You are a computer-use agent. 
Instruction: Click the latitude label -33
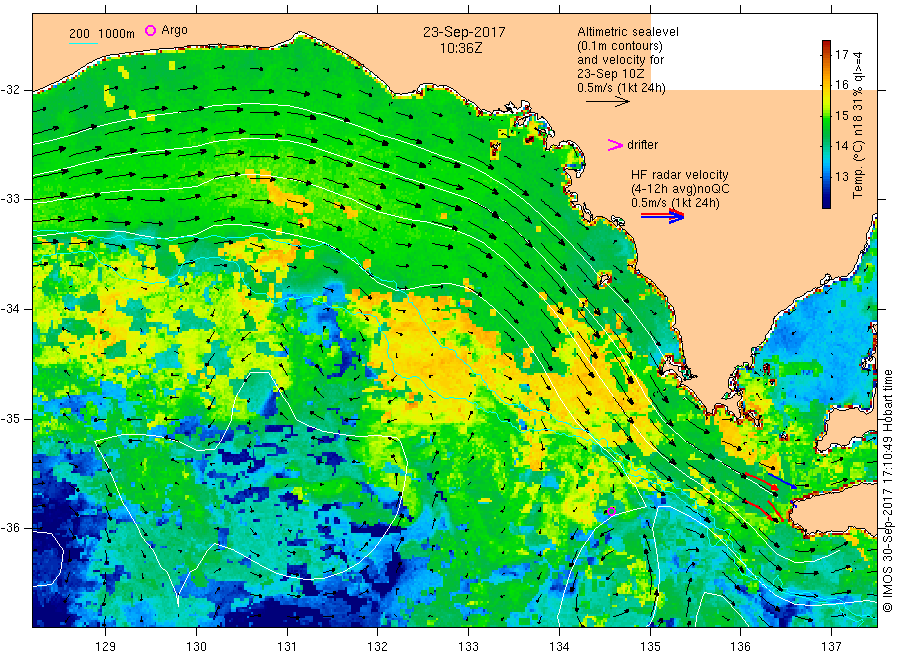10,199
